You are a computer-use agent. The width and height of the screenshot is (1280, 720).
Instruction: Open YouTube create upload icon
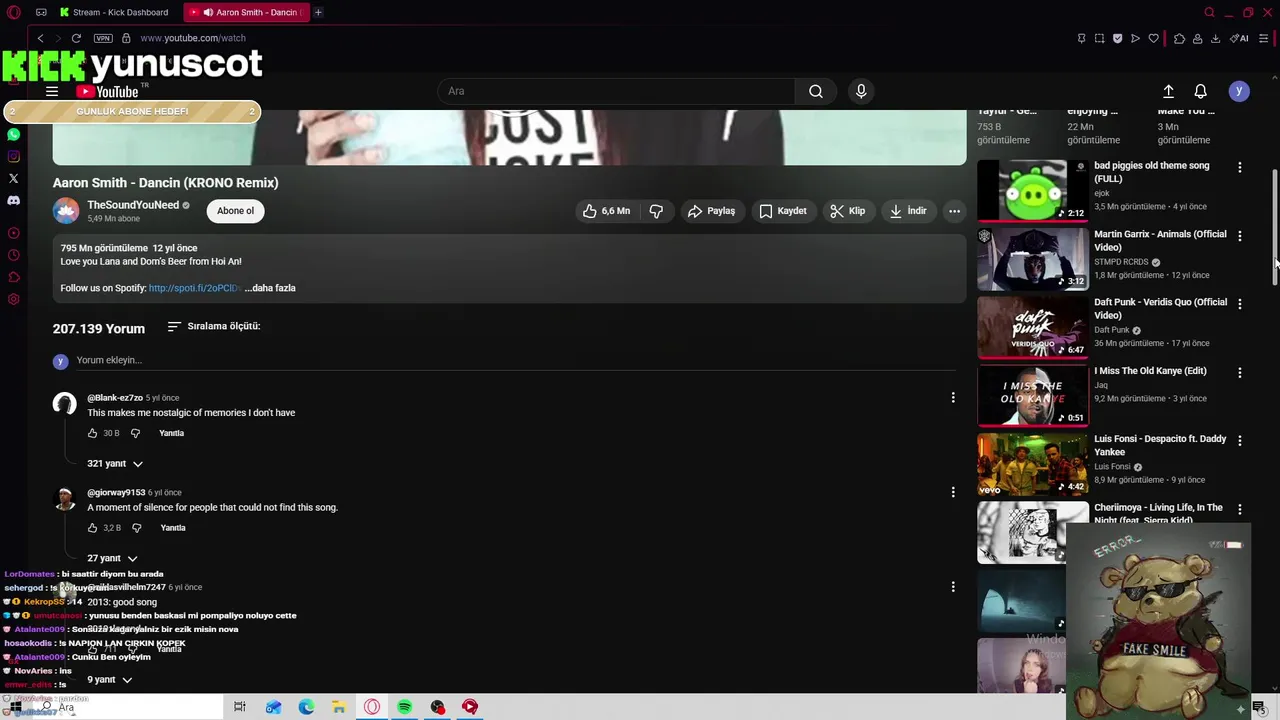(x=1168, y=91)
